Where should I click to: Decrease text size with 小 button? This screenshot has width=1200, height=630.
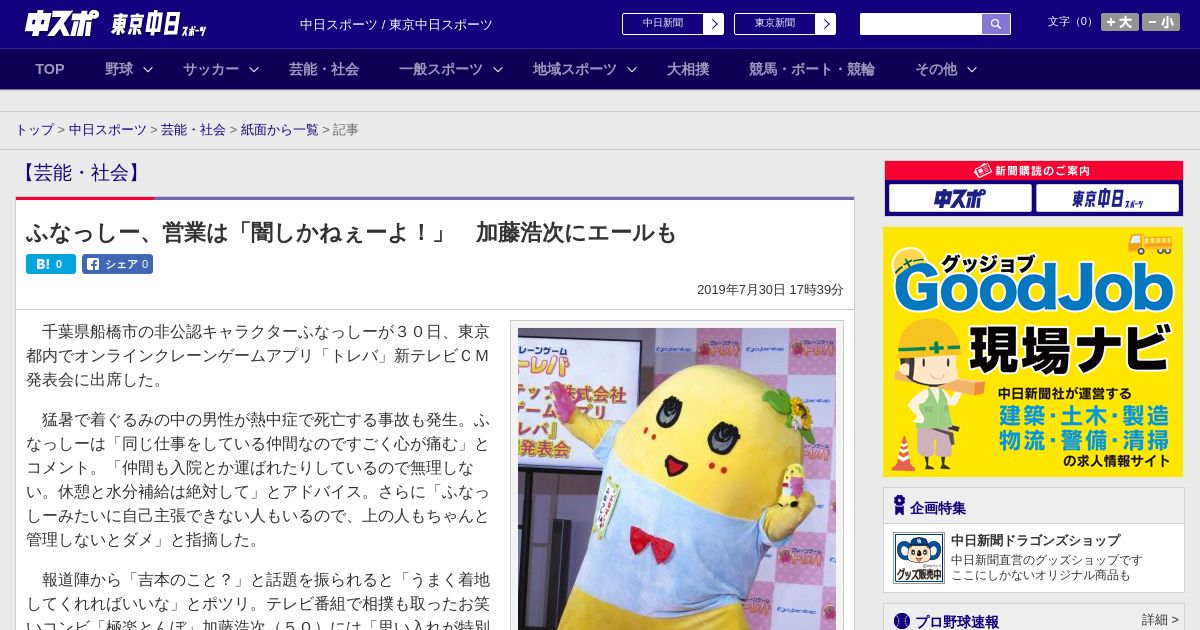click(x=1161, y=22)
